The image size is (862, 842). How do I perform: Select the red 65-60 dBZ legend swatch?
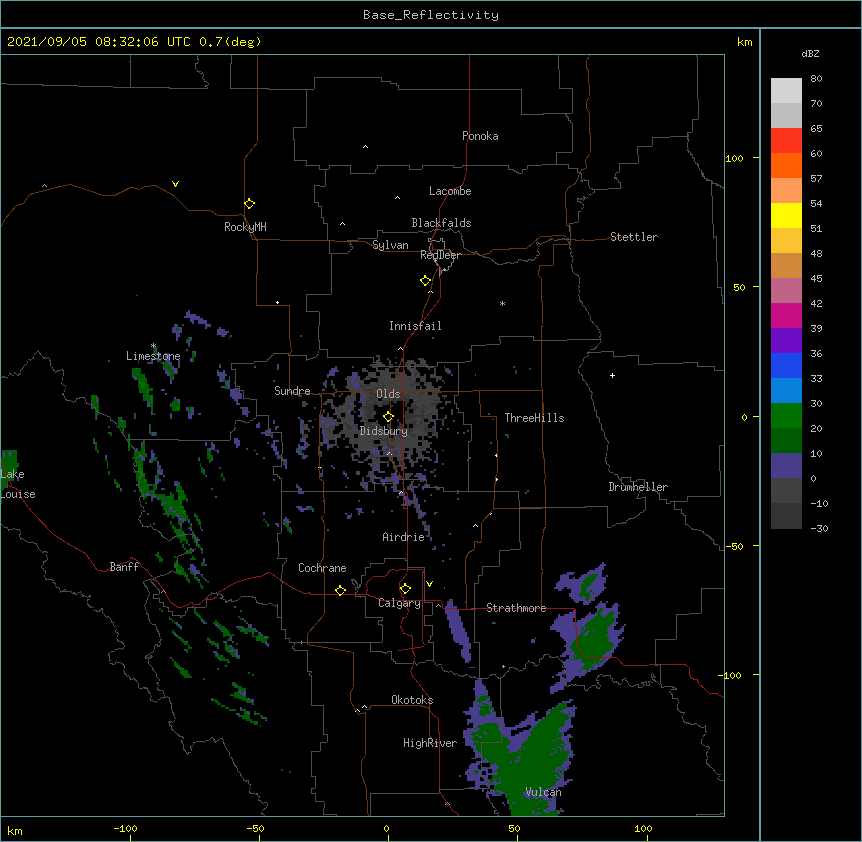[x=786, y=141]
